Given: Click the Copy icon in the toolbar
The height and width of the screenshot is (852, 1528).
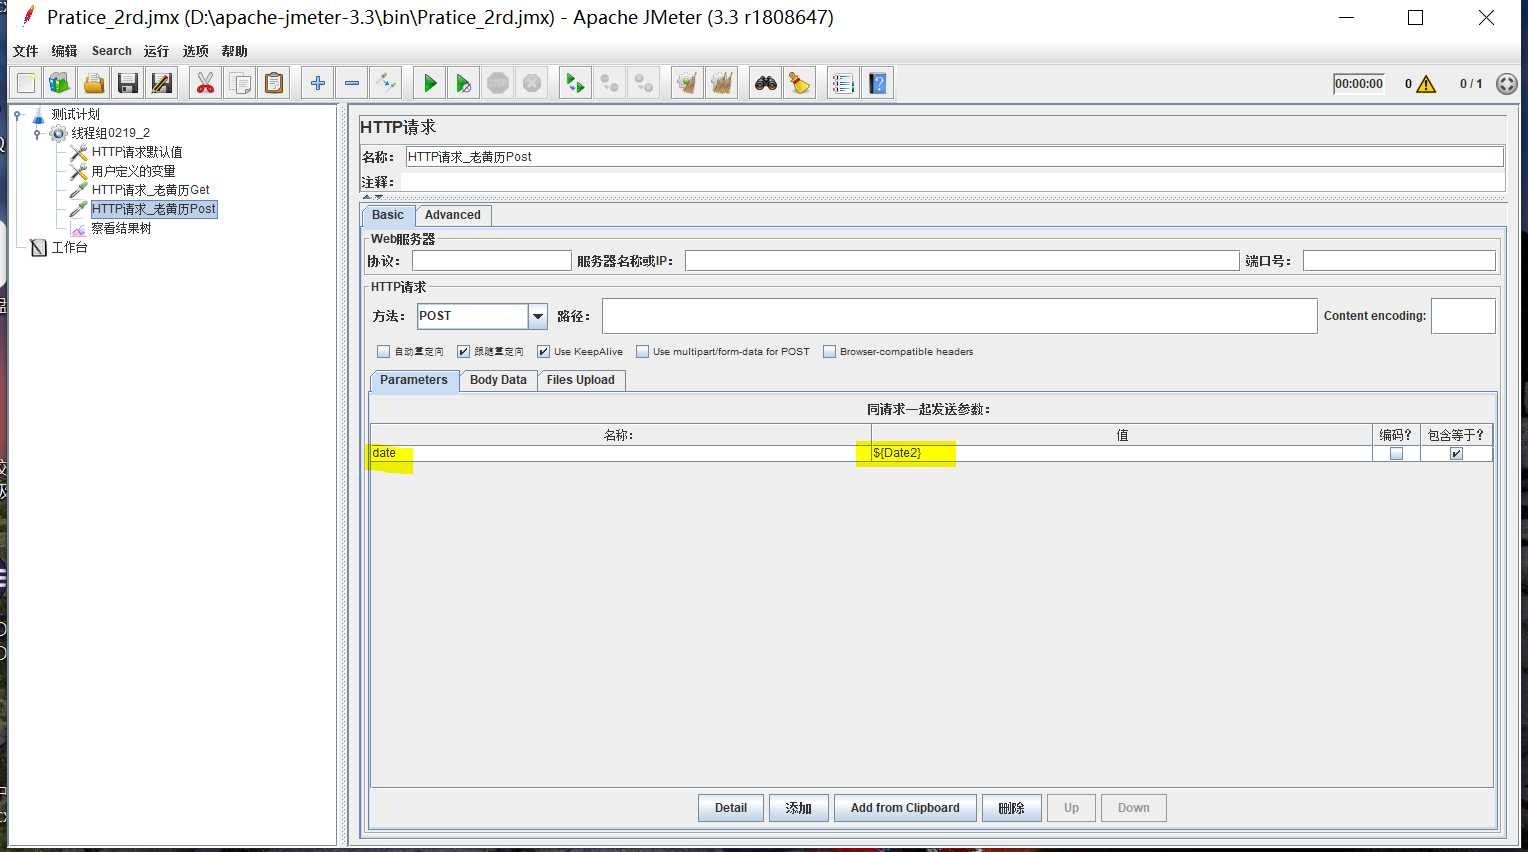Looking at the screenshot, I should pyautogui.click(x=240, y=83).
